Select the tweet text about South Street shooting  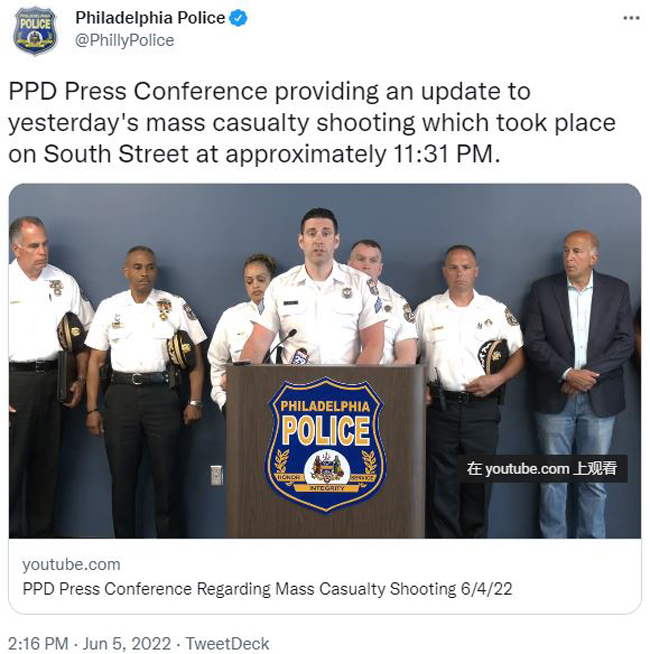312,123
